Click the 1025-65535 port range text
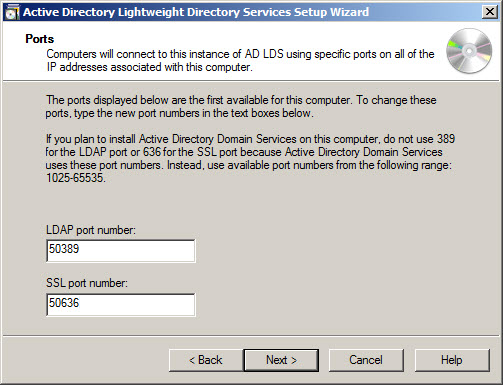 [x=76, y=178]
